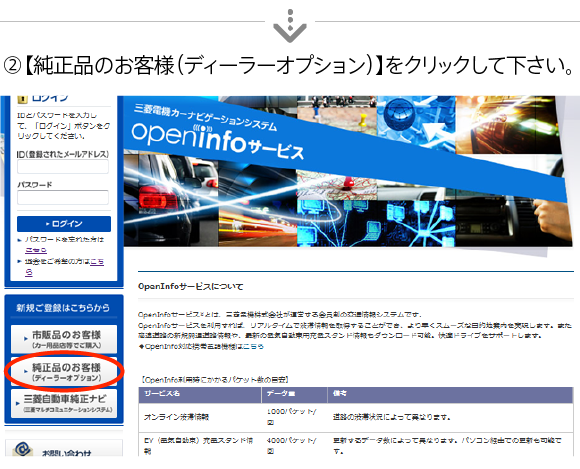The height and width of the screenshot is (469, 580).
Task: Click the openinfoサービス banner image
Action: pos(348,172)
